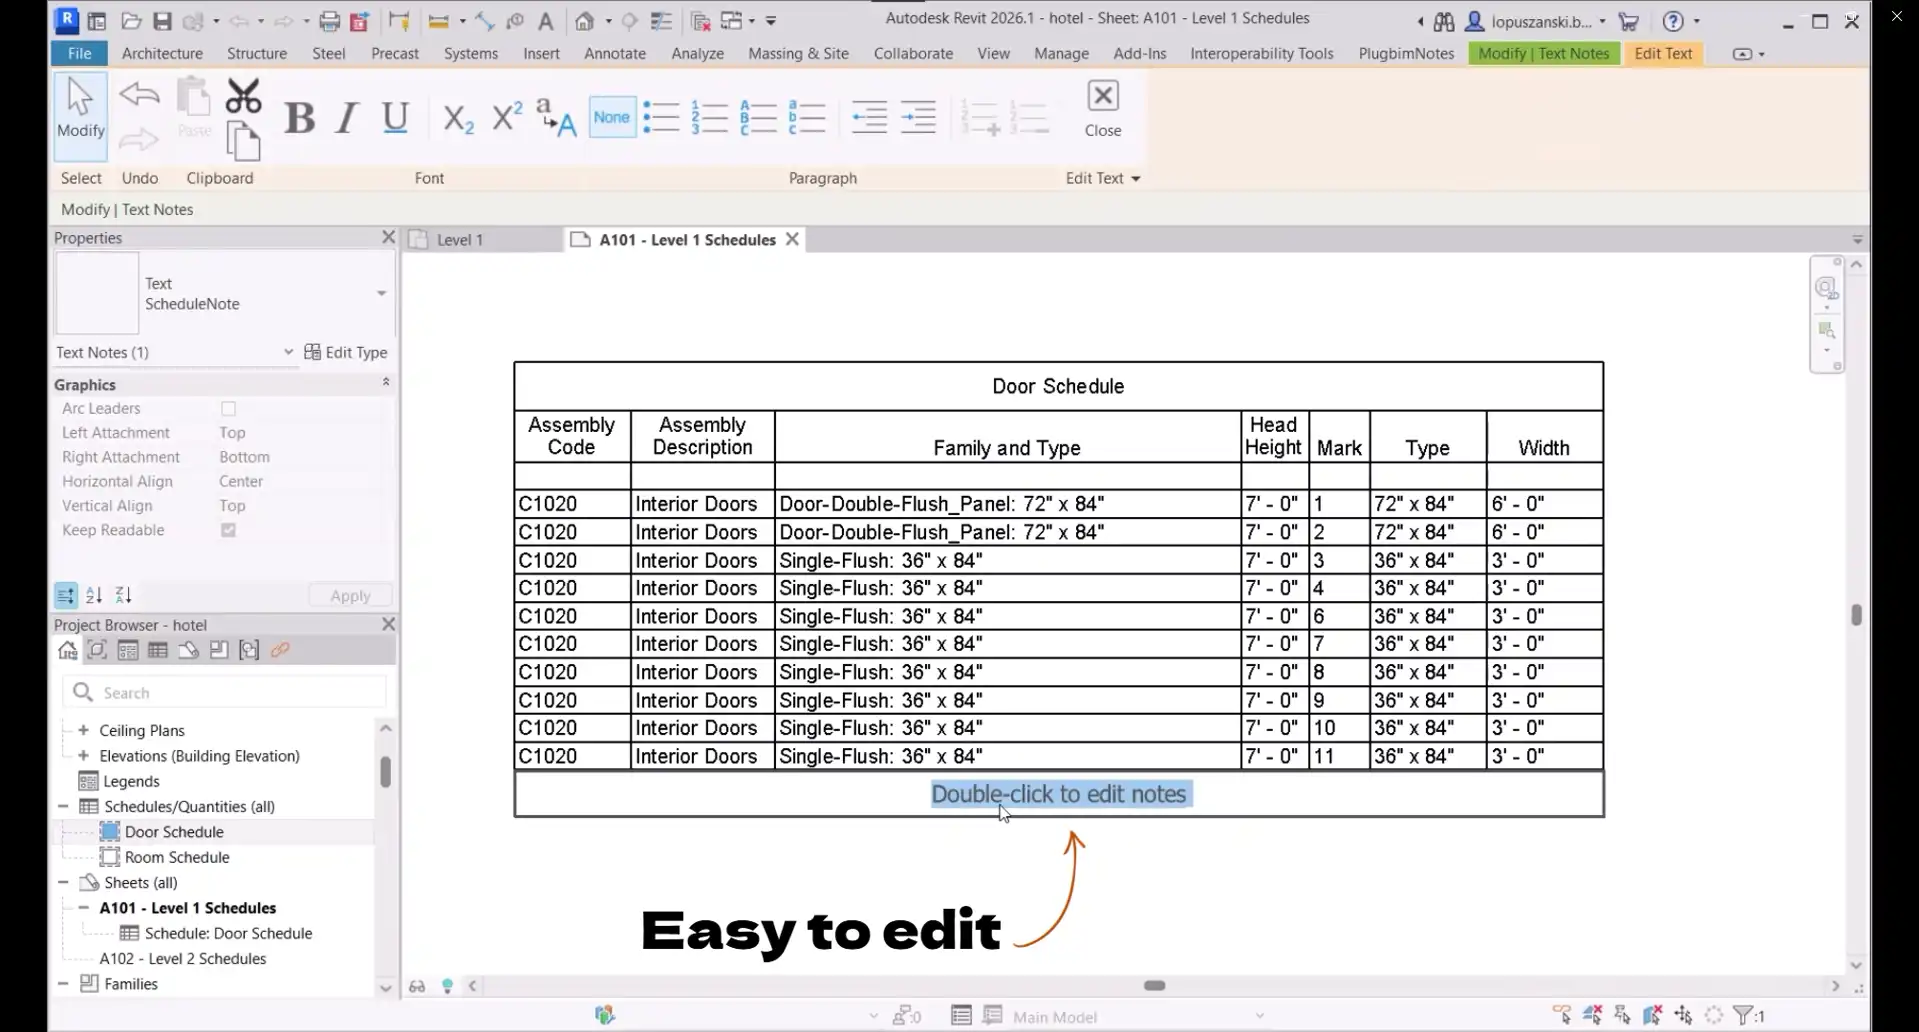Screen dimensions: 1919x1032
Task: Click the Cut scissors icon
Action: click(x=243, y=96)
